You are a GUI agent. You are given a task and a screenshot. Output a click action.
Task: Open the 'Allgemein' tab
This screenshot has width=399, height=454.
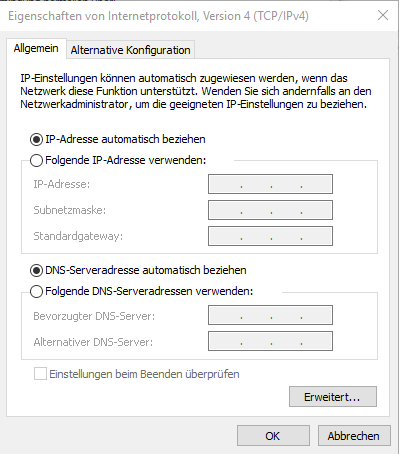[x=36, y=49]
